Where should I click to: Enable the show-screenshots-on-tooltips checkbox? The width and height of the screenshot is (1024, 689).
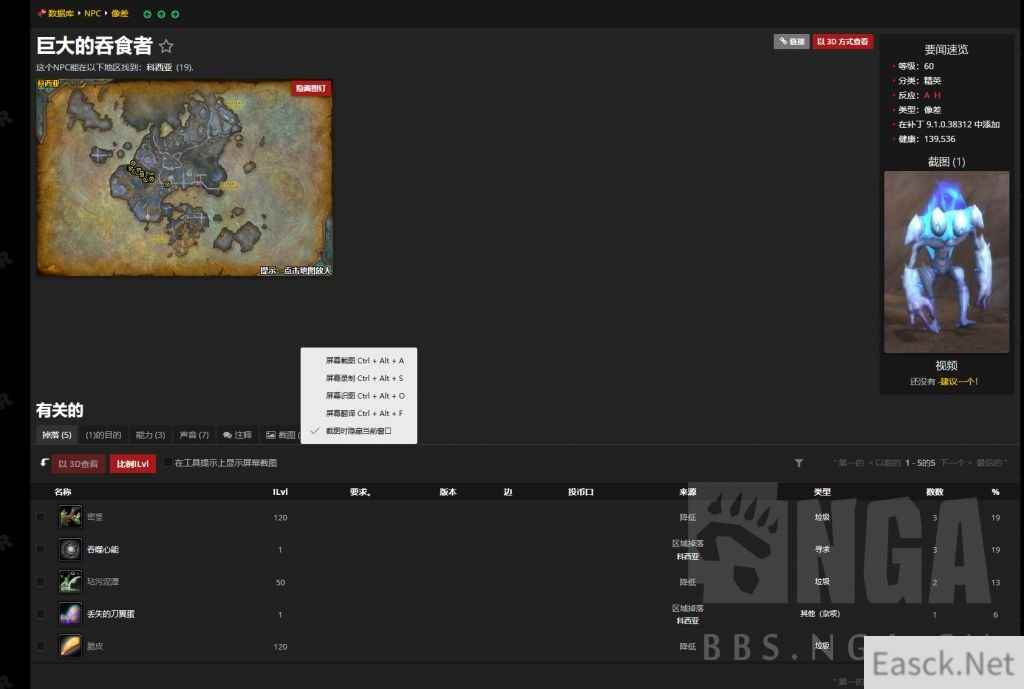168,463
